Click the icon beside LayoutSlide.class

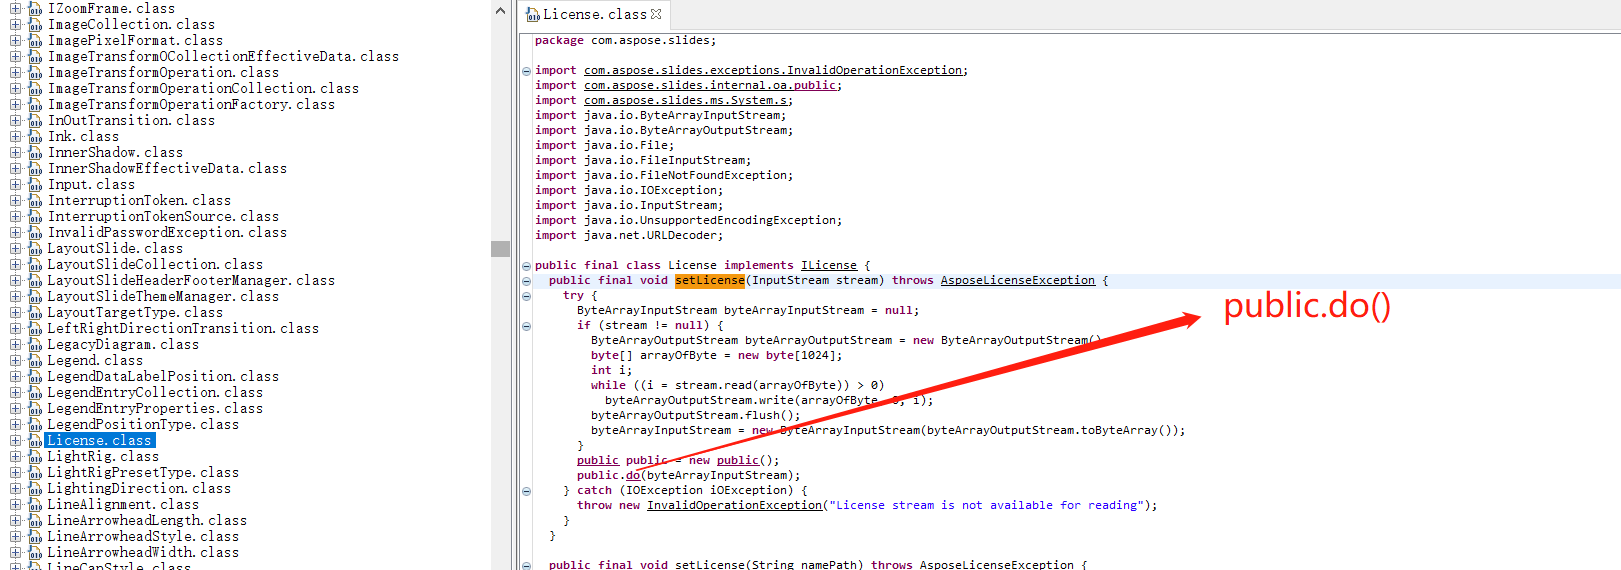coord(35,249)
